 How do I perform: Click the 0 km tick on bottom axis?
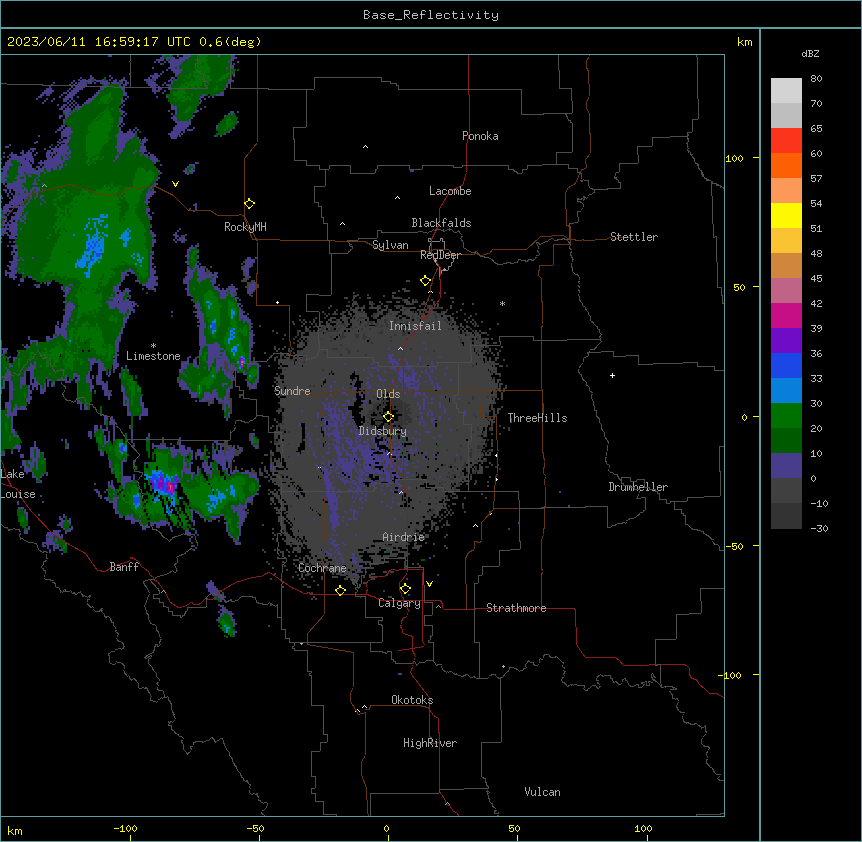pos(386,828)
